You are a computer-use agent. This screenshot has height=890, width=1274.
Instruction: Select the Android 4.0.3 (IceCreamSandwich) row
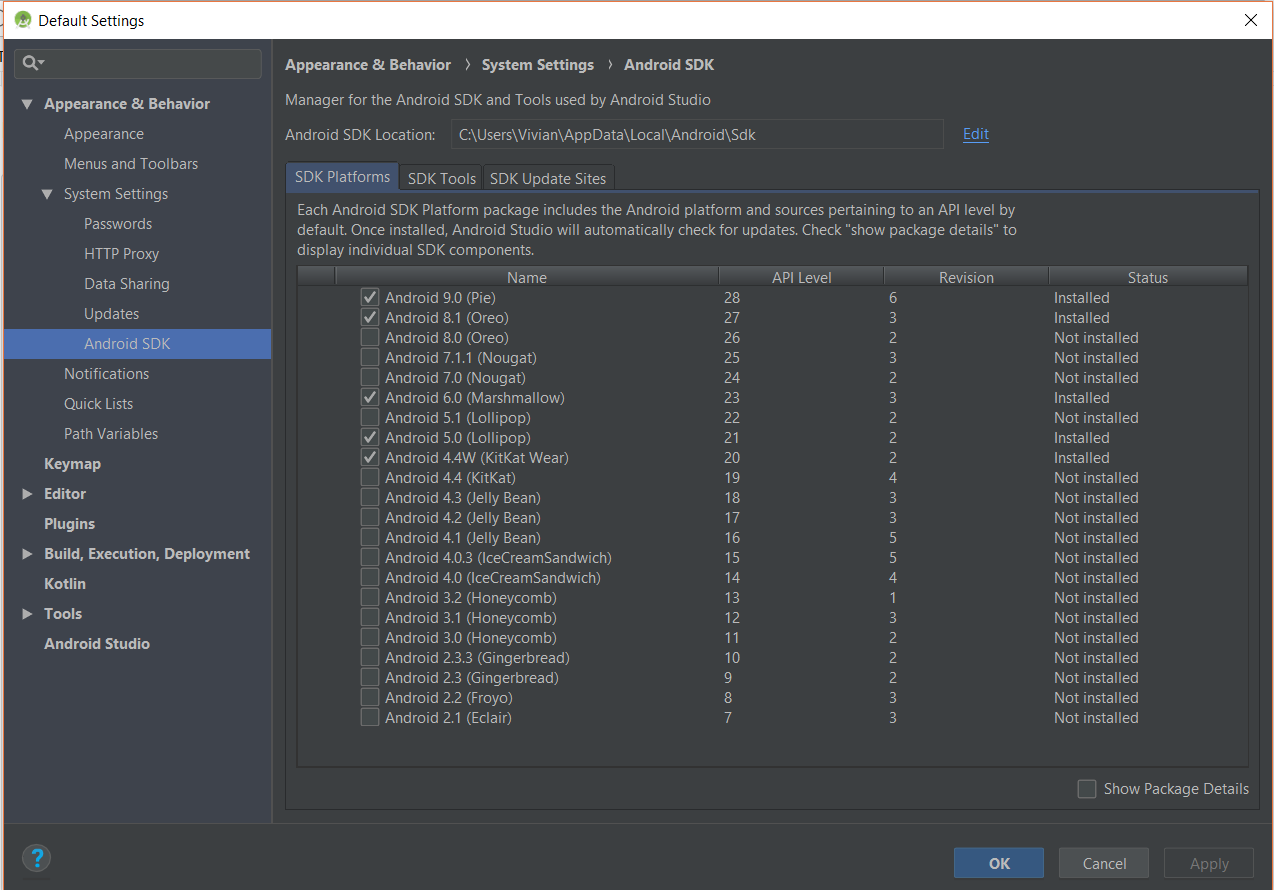[772, 557]
